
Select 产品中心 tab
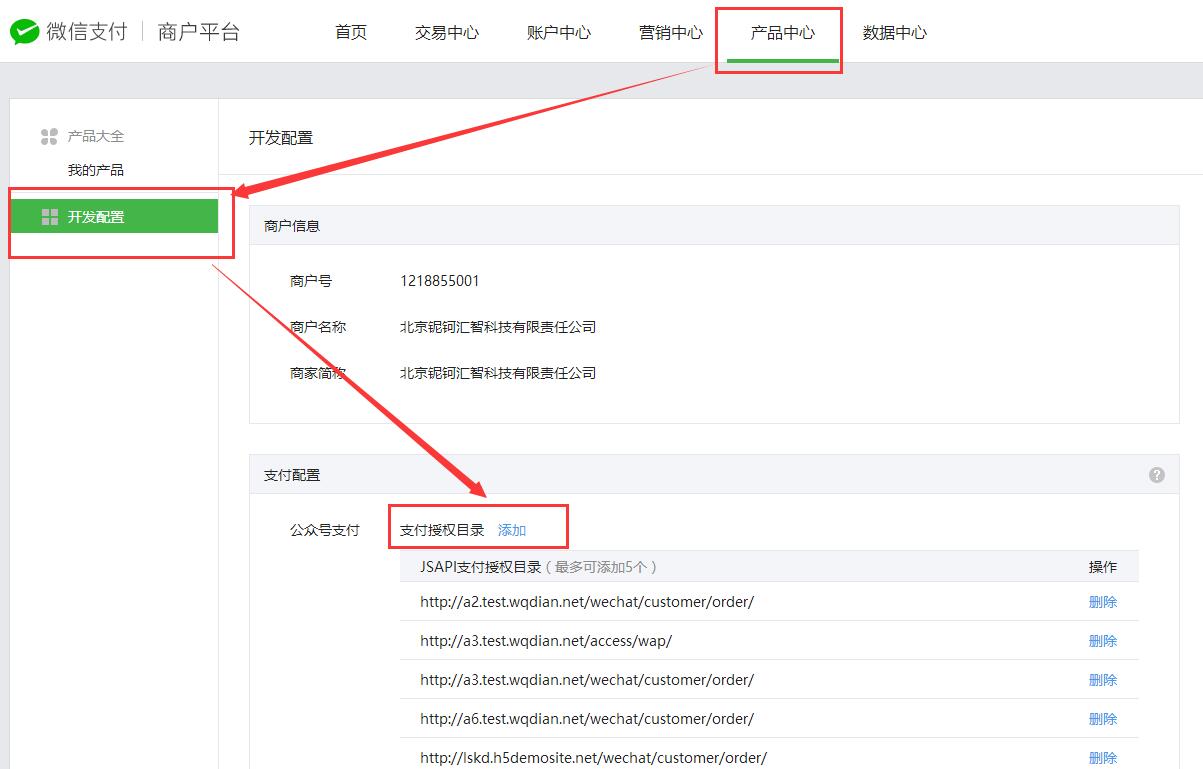(783, 32)
